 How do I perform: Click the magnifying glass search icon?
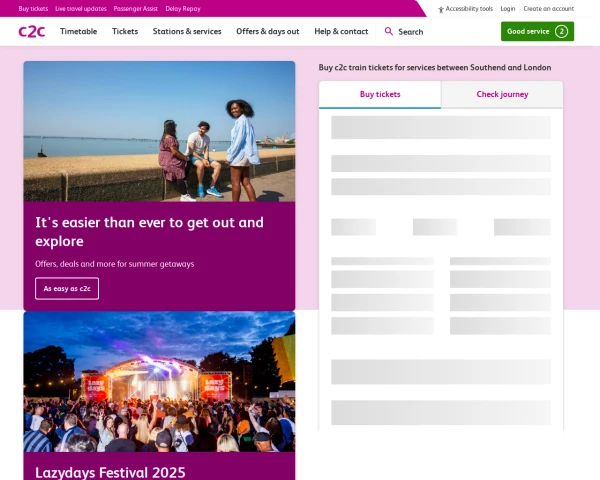pos(388,31)
